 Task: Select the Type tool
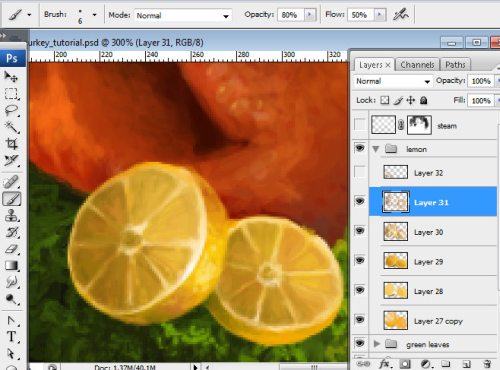[11, 337]
